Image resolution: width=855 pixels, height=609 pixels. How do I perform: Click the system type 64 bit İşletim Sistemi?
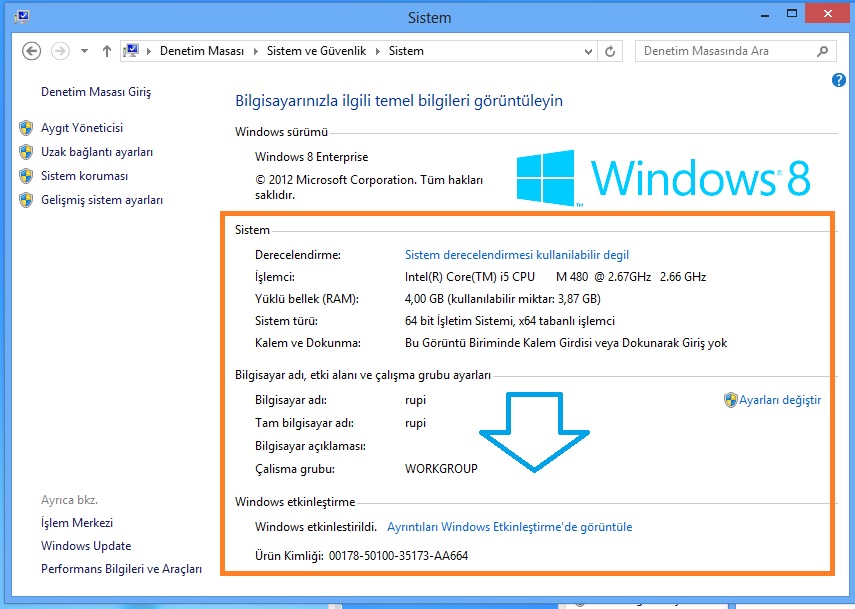coord(510,321)
